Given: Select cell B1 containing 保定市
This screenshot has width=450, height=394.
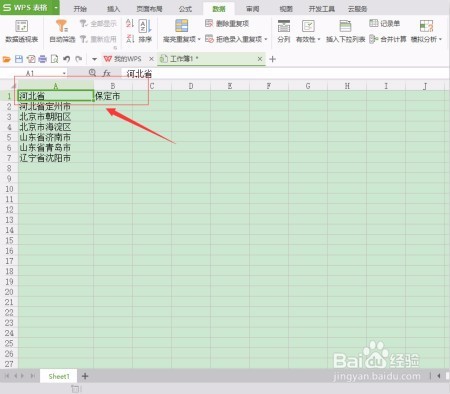Looking at the screenshot, I should click(x=113, y=96).
